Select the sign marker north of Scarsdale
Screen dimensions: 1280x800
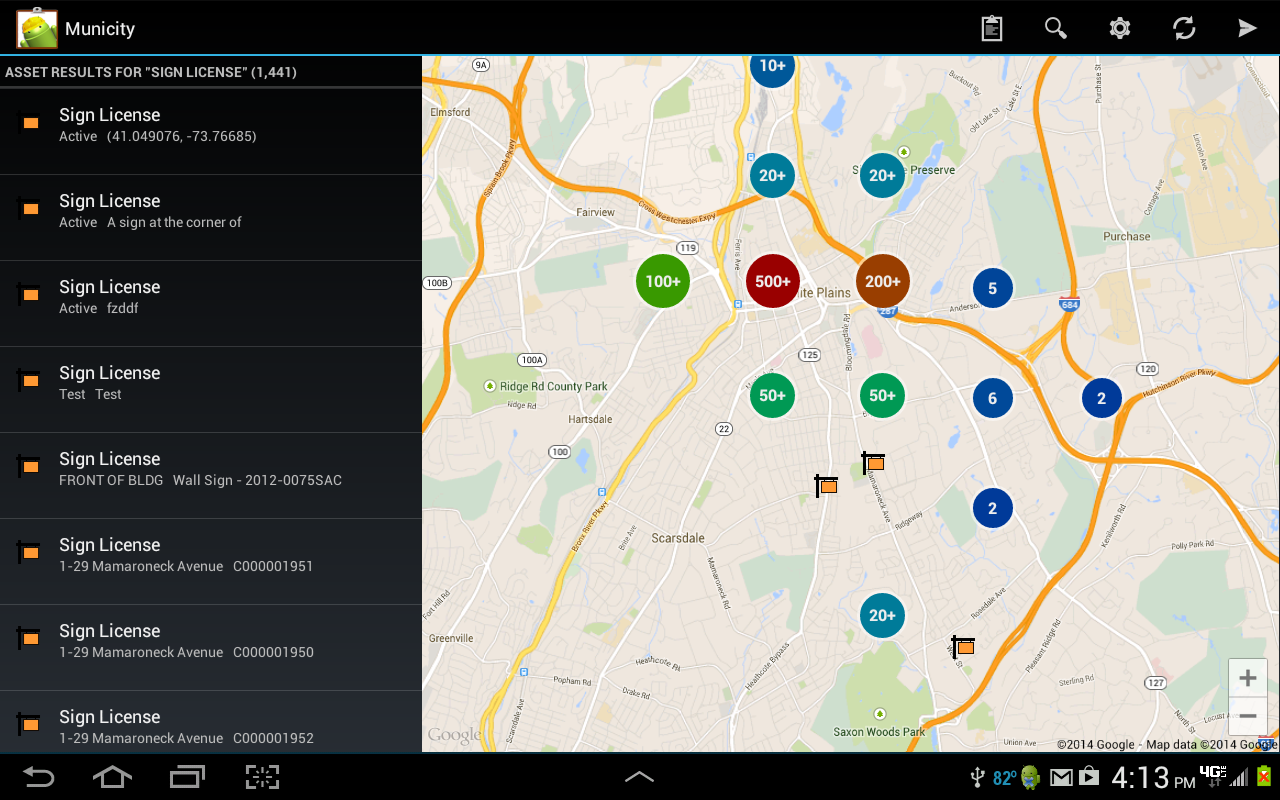826,485
